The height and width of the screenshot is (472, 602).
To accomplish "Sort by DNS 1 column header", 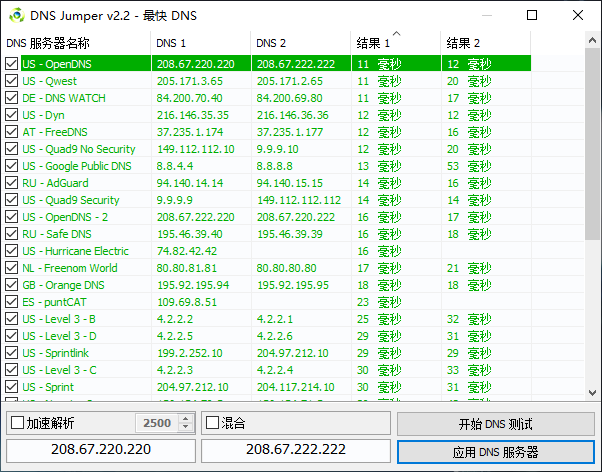I will click(x=201, y=43).
